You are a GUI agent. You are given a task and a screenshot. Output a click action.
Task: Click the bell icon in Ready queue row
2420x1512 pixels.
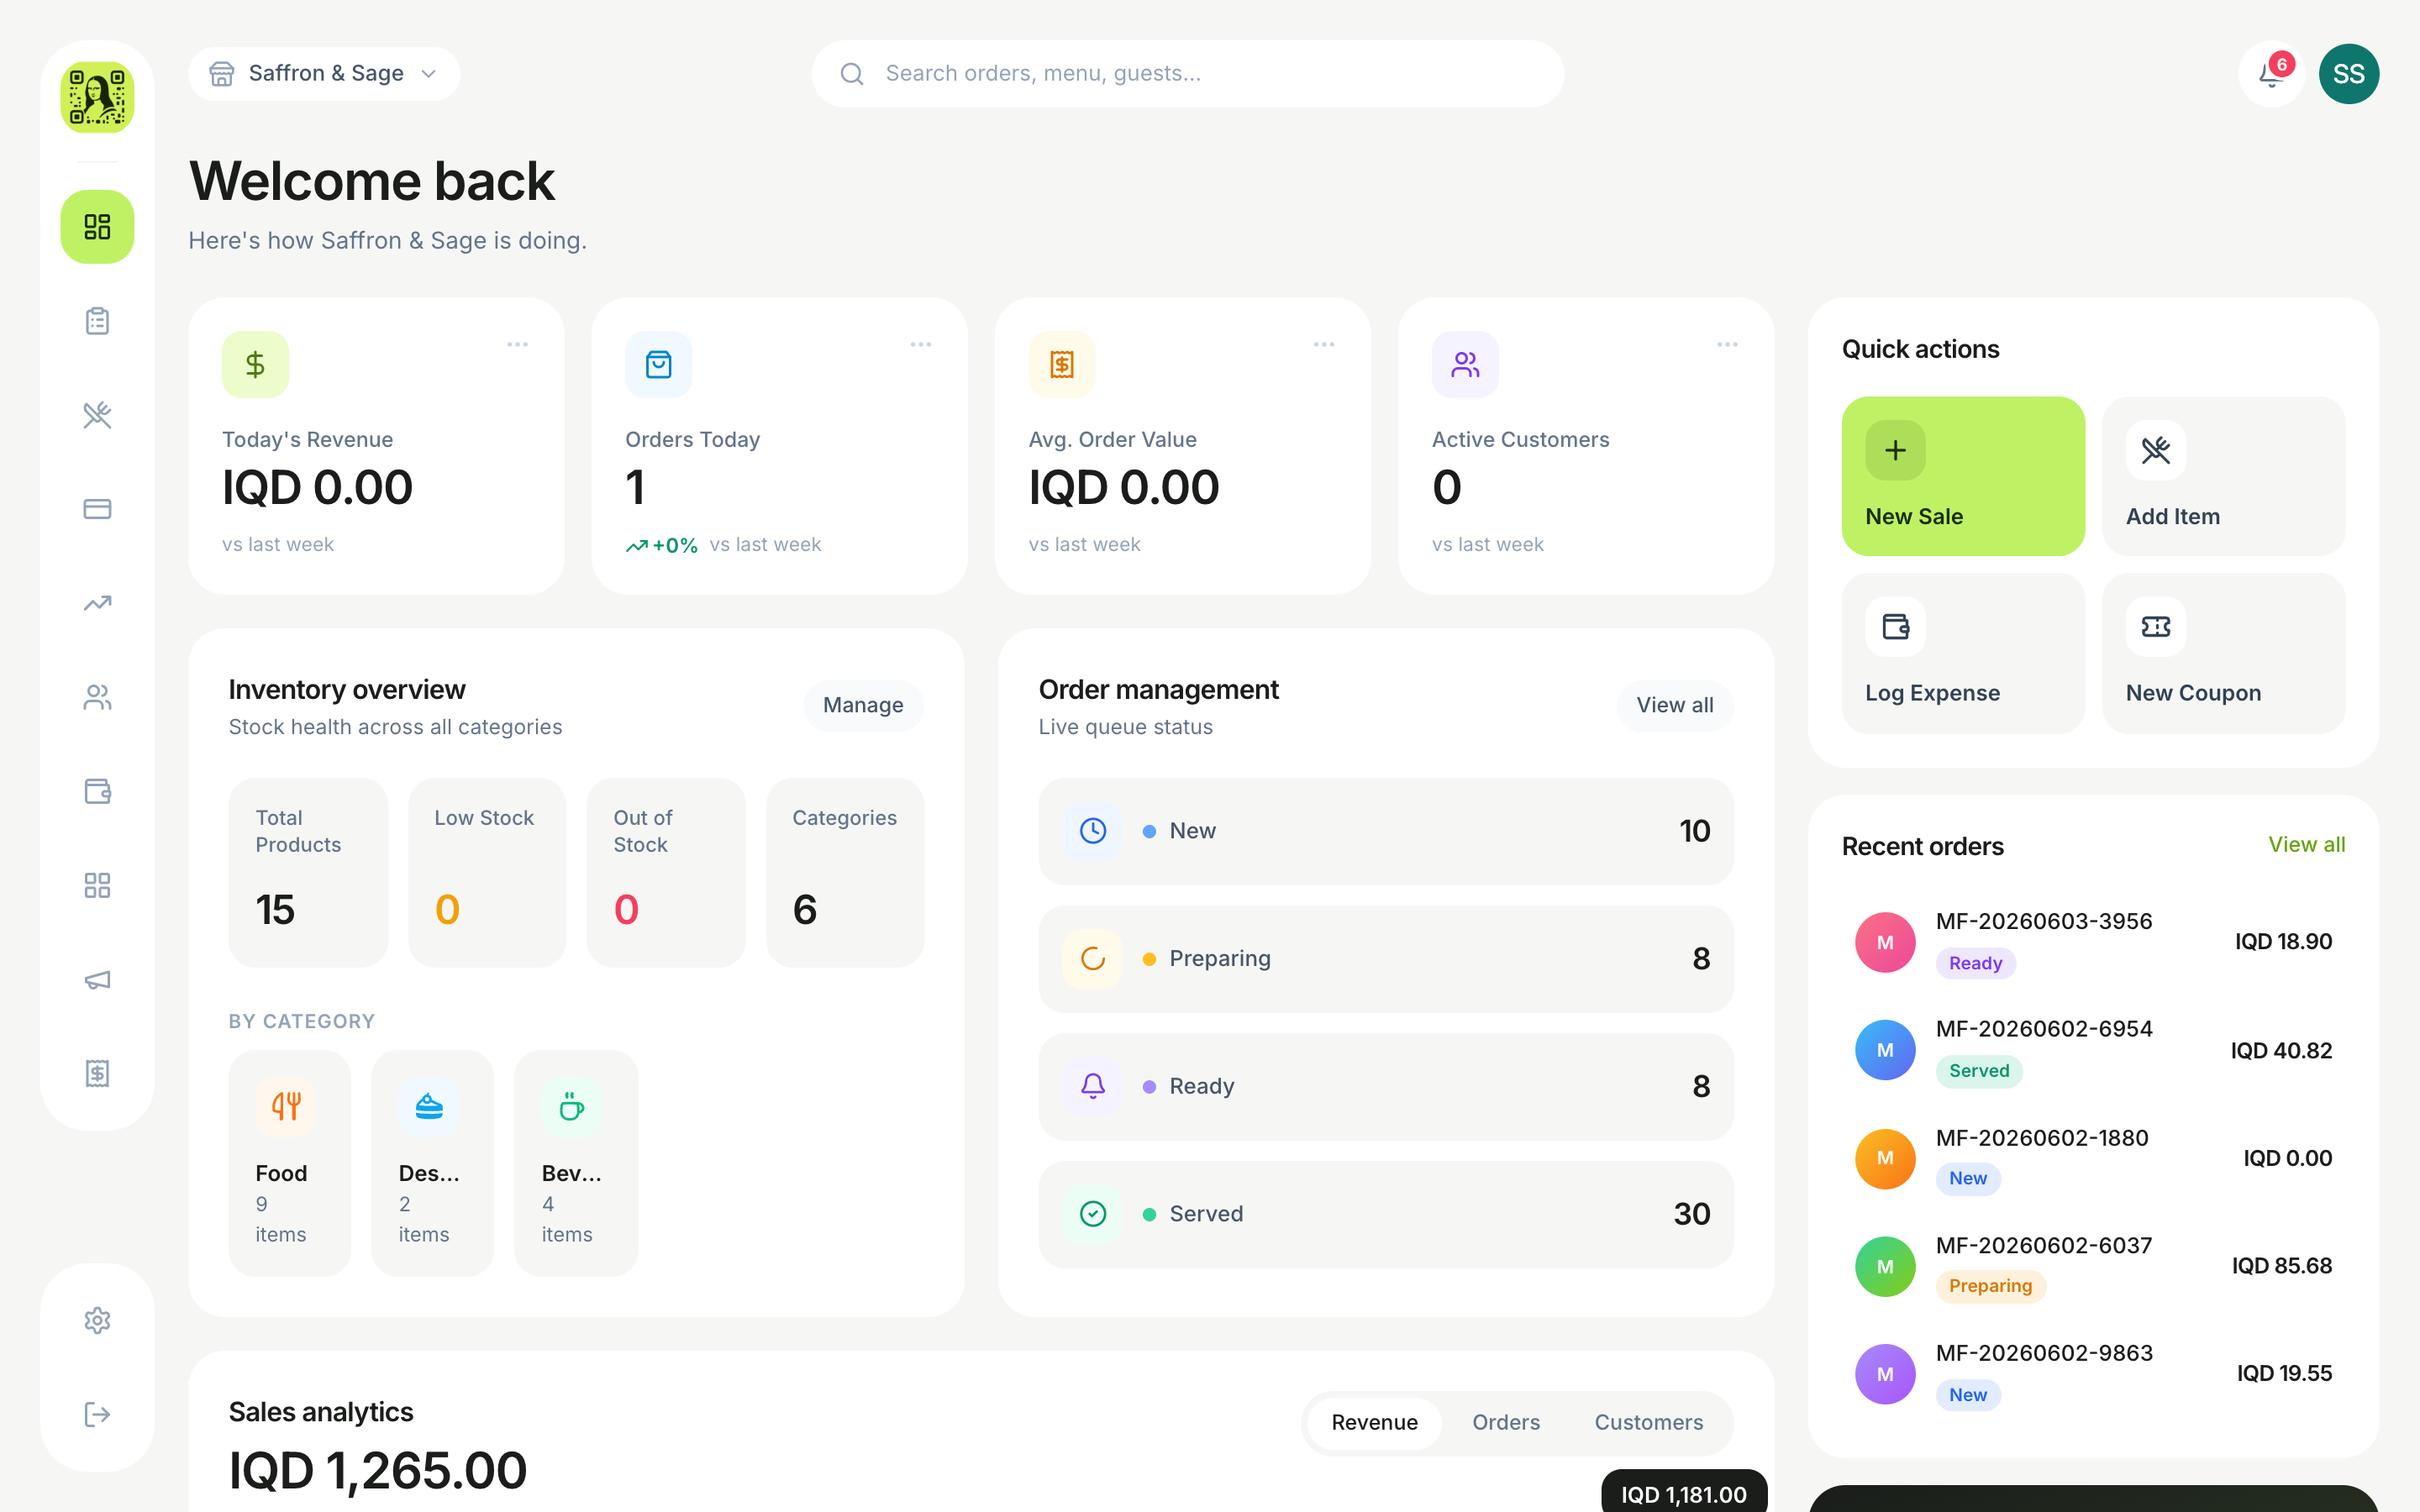(1093, 1086)
